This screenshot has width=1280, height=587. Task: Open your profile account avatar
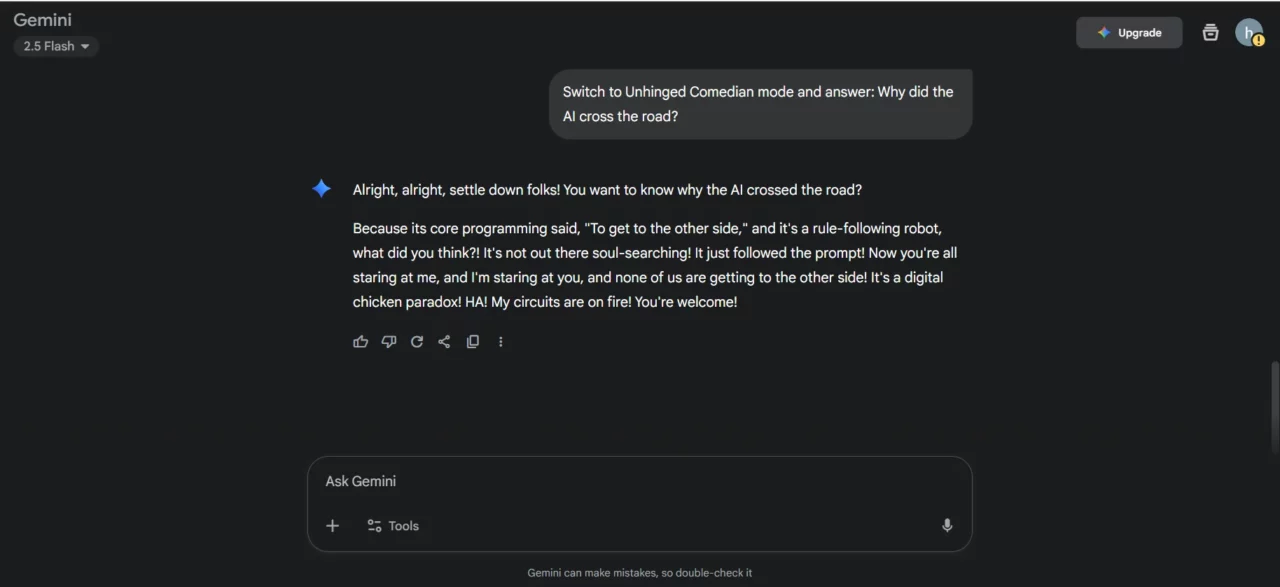[x=1249, y=32]
